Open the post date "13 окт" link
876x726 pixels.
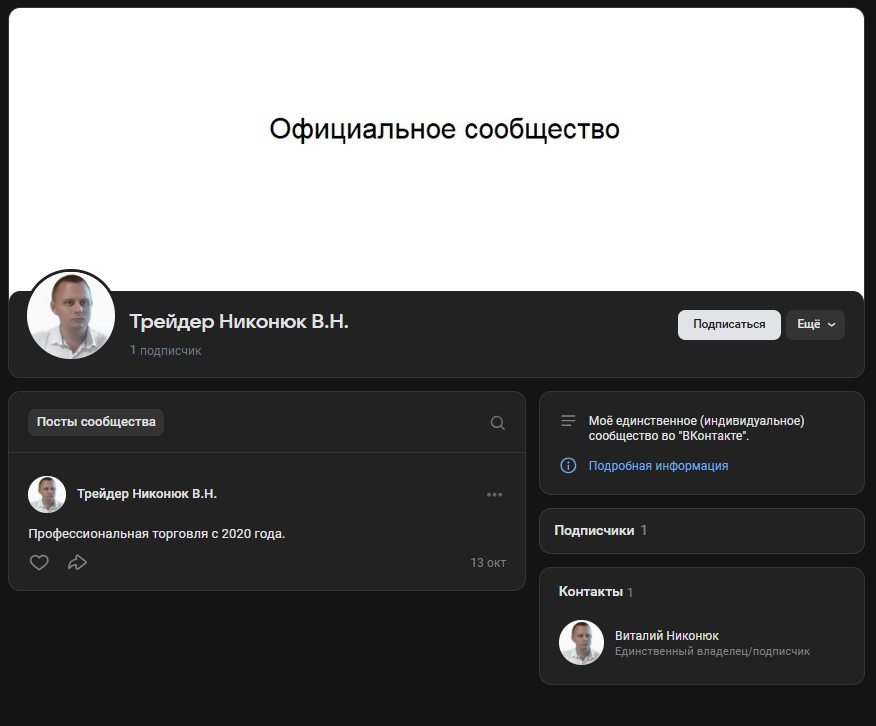point(488,563)
